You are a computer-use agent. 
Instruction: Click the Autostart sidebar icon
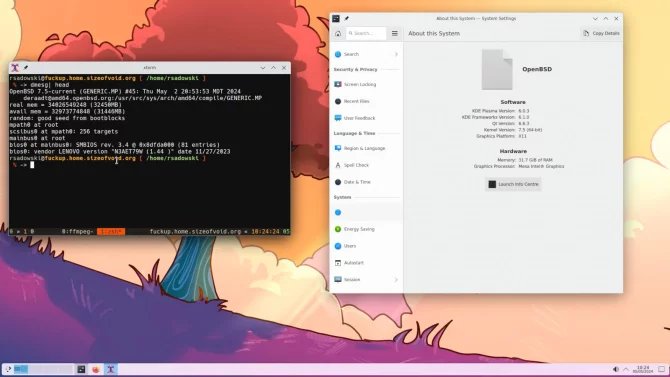pos(338,263)
